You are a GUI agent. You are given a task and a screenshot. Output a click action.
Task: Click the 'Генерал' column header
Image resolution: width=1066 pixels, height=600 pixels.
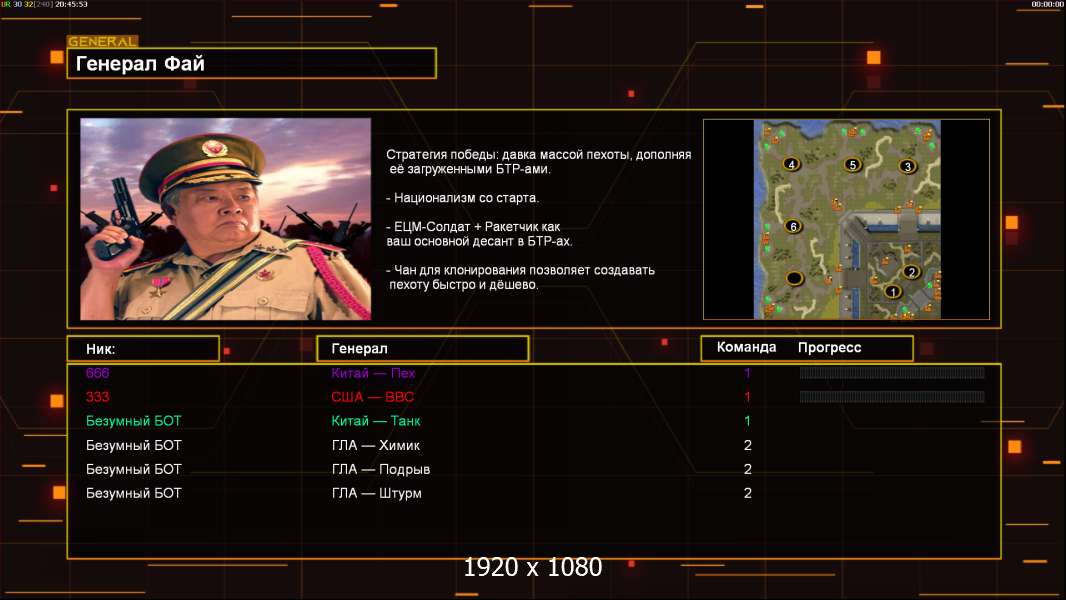pyautogui.click(x=422, y=349)
